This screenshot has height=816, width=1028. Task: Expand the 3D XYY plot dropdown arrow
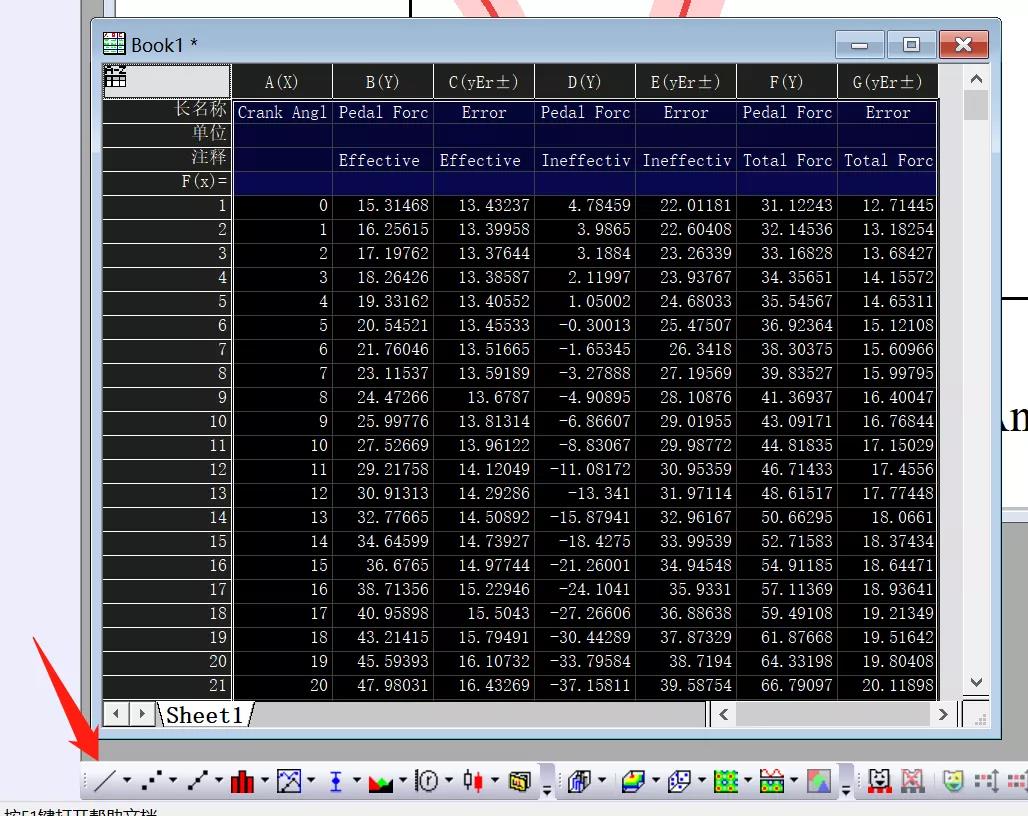coord(602,781)
